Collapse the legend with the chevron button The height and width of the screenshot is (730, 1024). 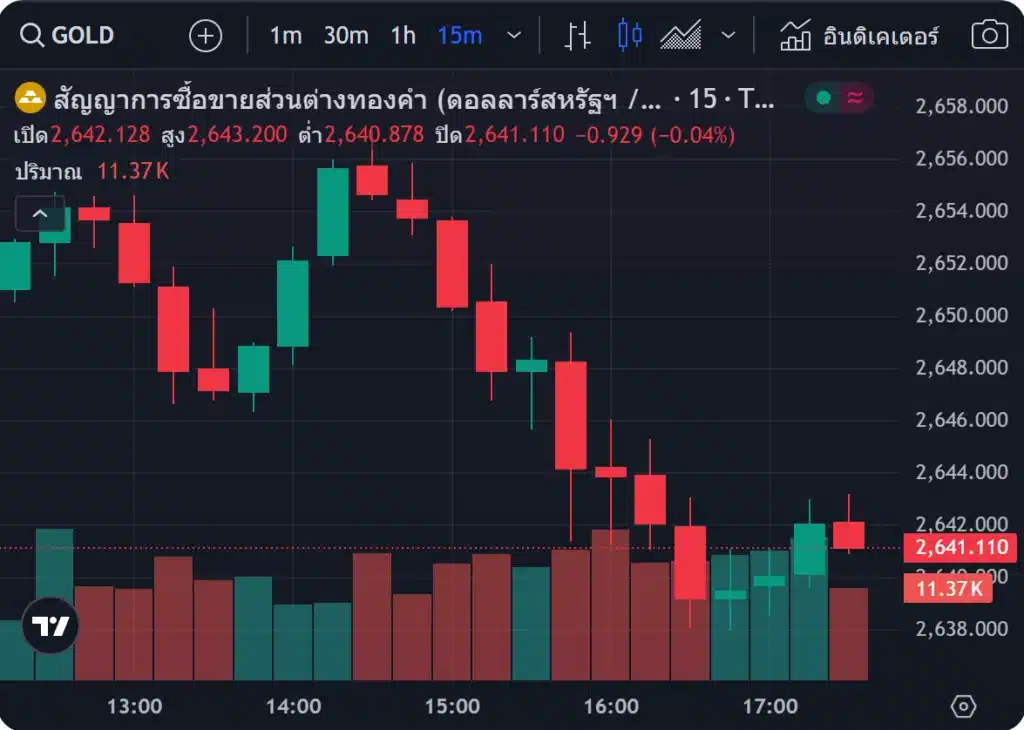tap(40, 213)
